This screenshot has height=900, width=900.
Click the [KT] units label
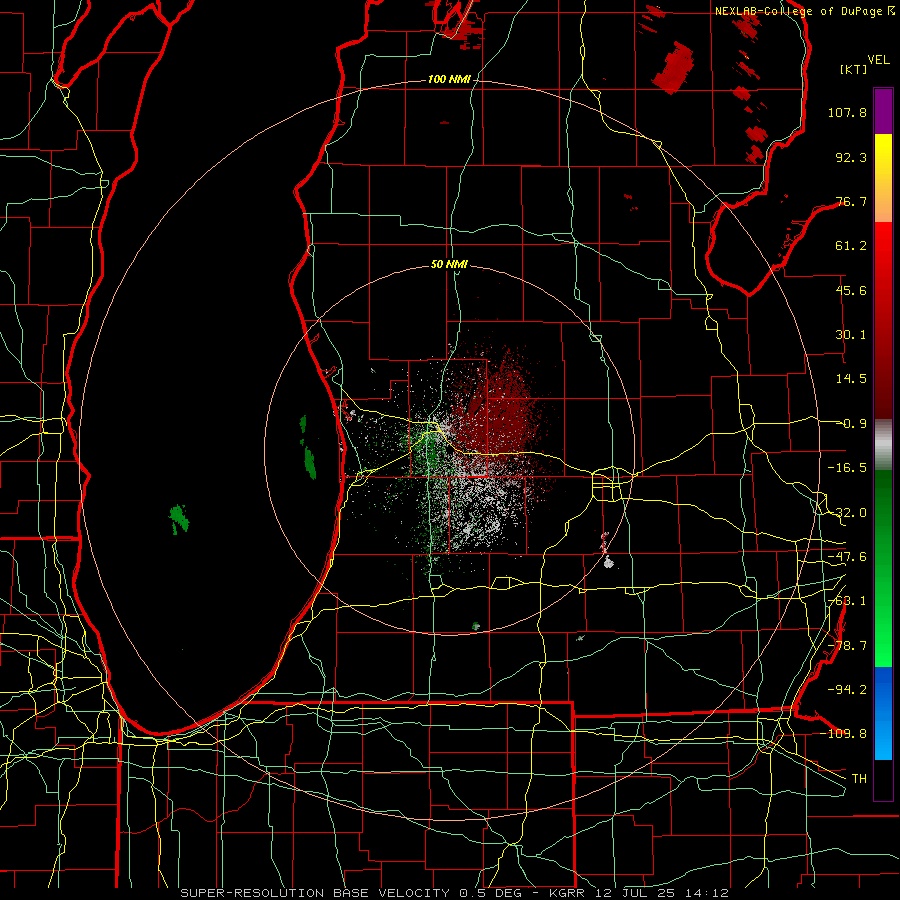point(853,69)
